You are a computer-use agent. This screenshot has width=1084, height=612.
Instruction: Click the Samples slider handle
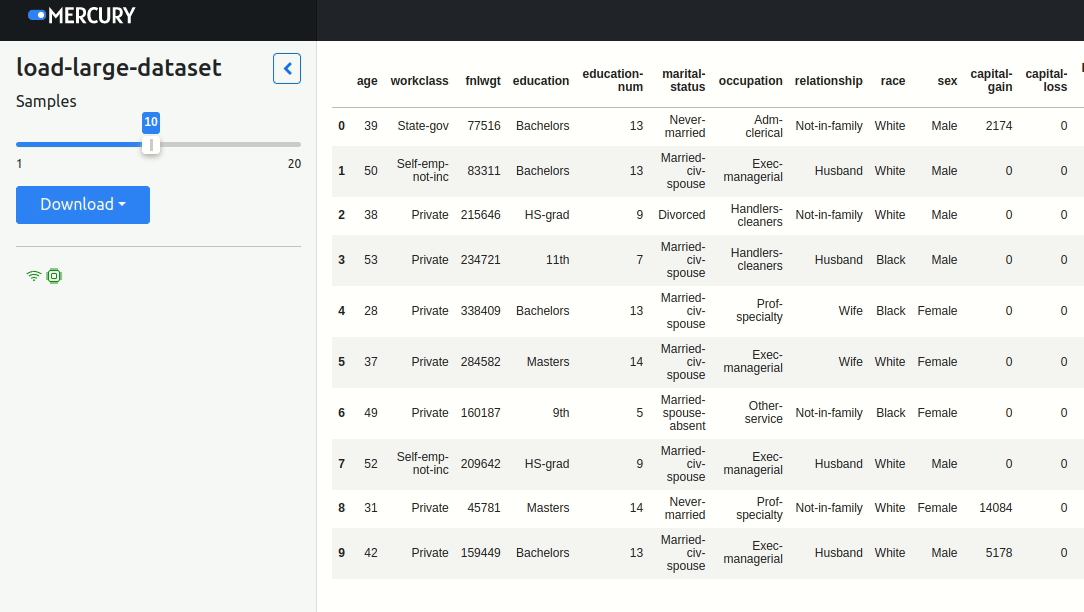[x=151, y=145]
